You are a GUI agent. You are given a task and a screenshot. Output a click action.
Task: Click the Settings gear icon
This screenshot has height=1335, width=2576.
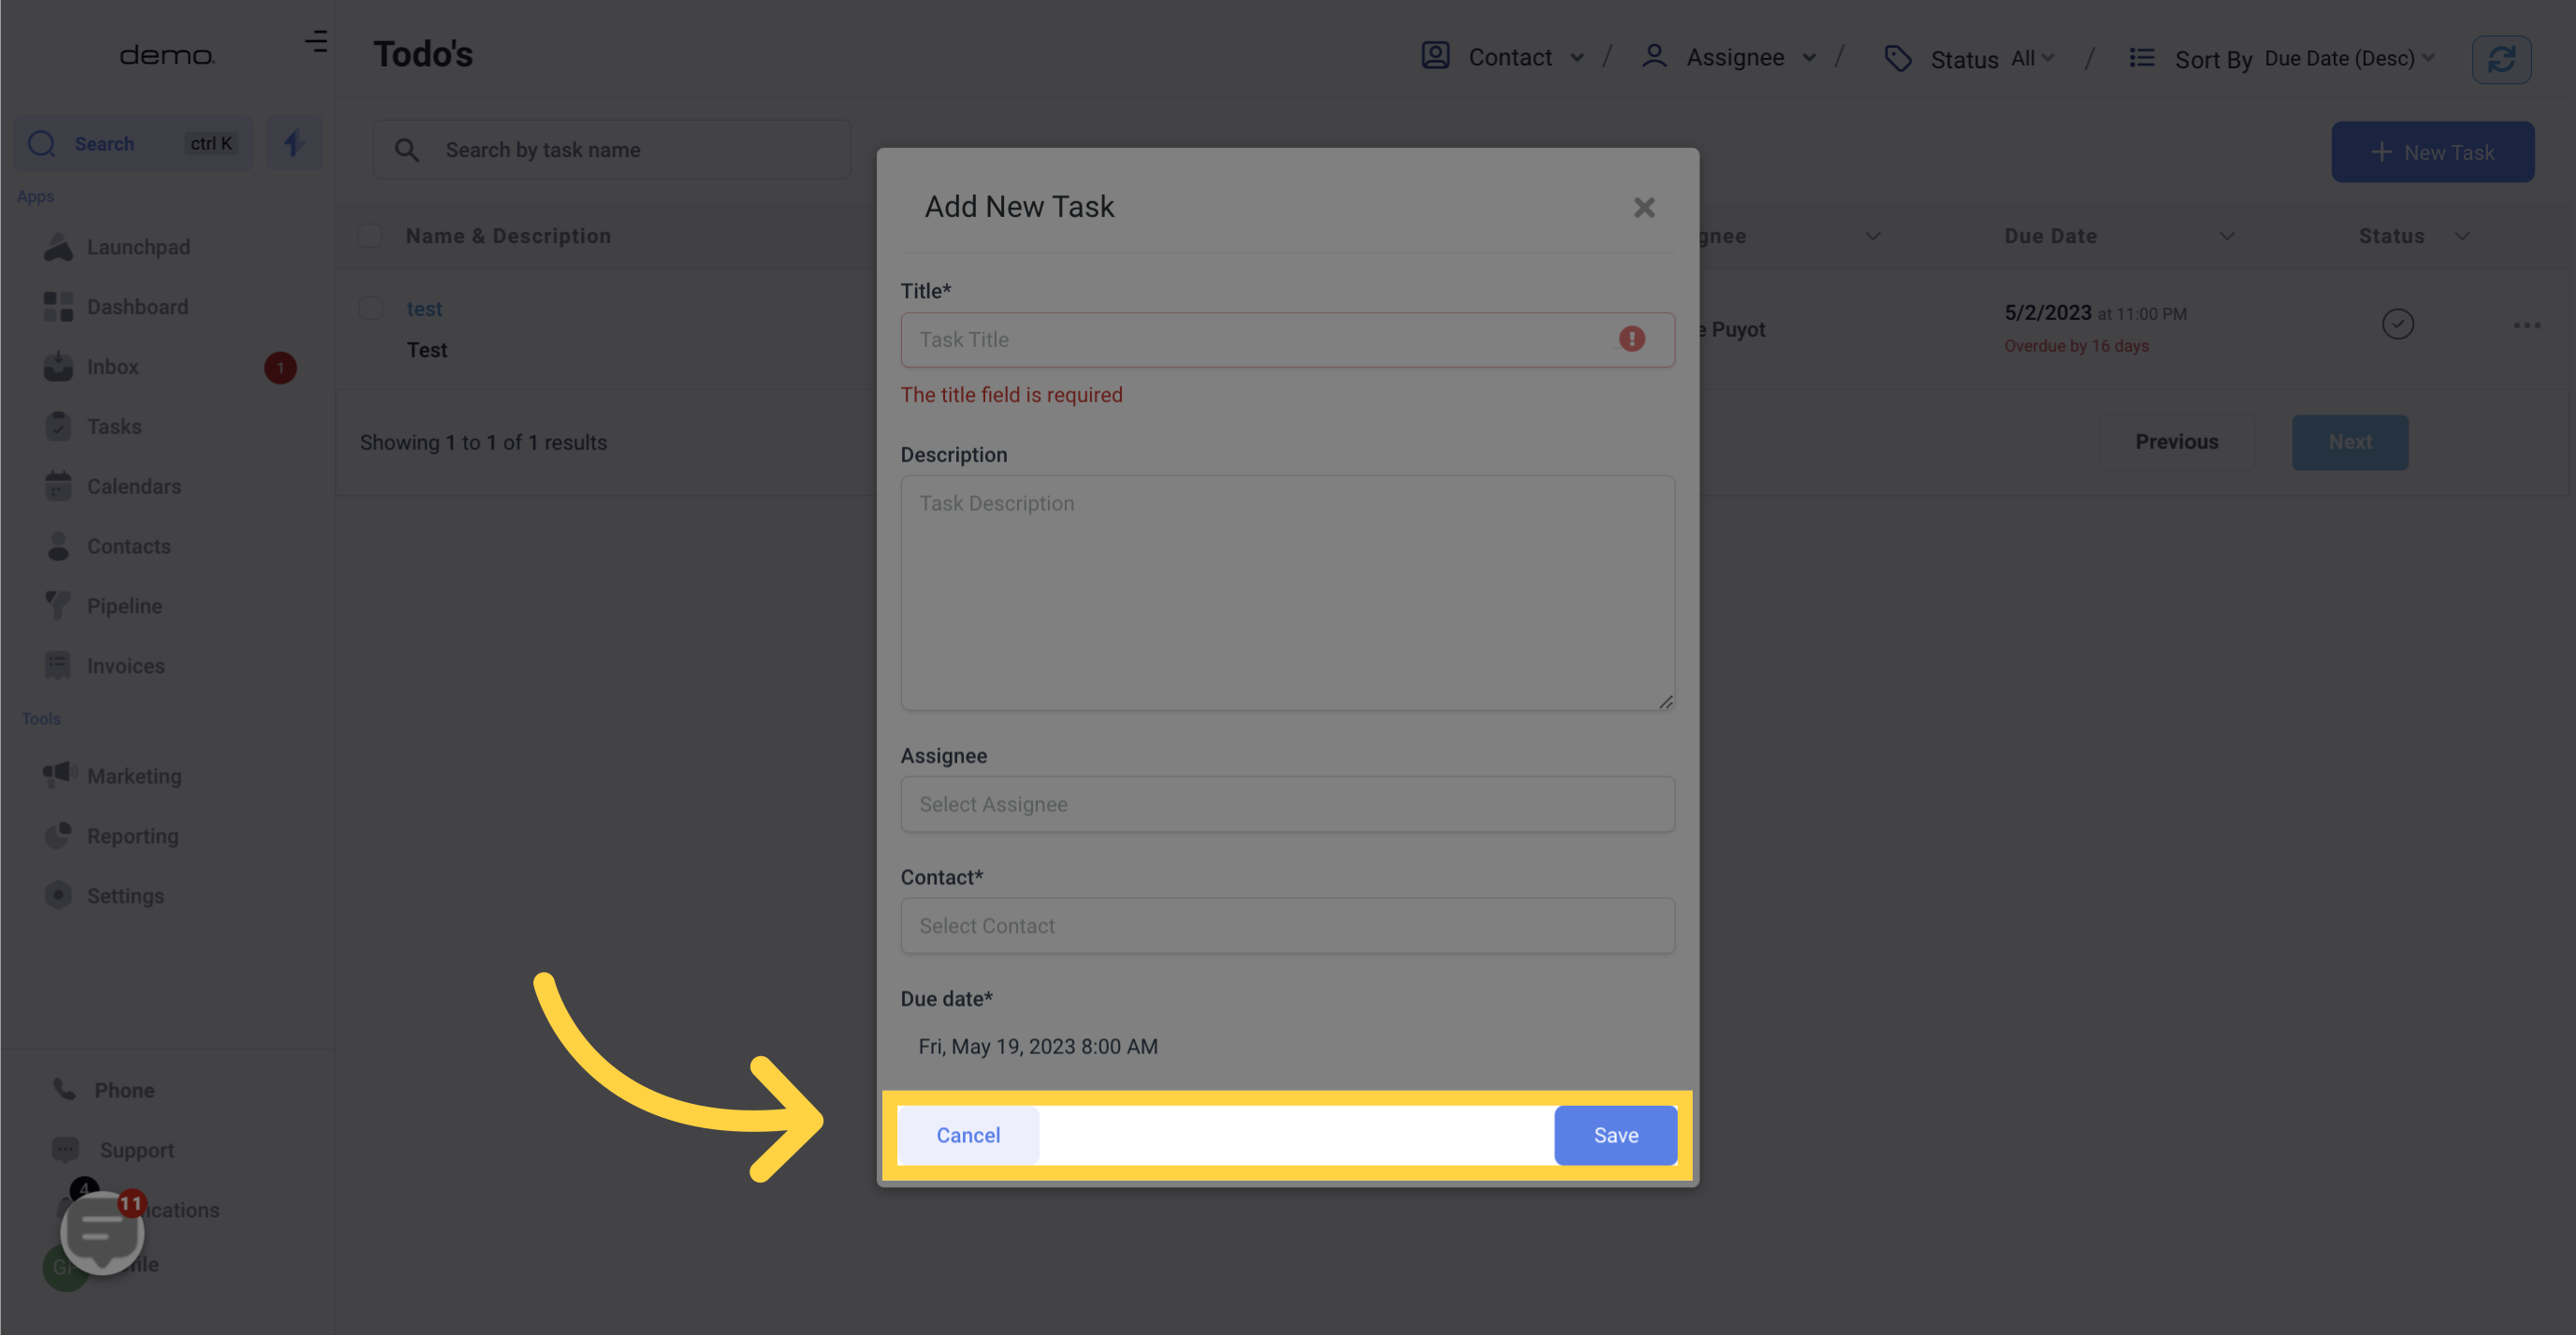pyautogui.click(x=58, y=895)
